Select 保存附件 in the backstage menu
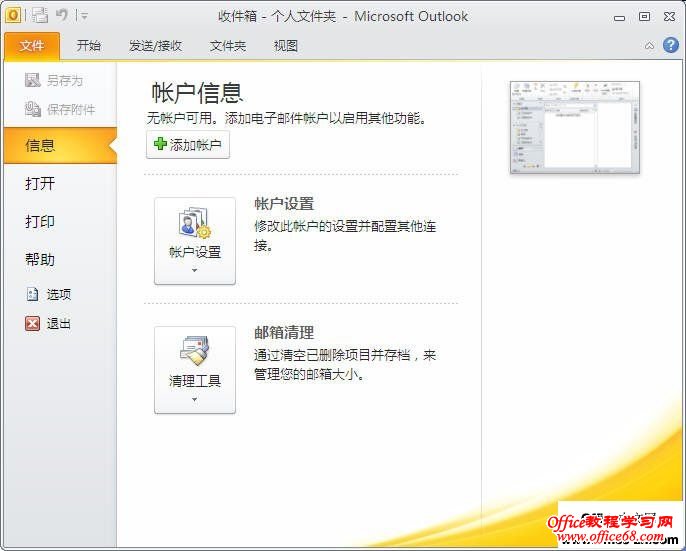The width and height of the screenshot is (686, 551). pyautogui.click(x=60, y=109)
